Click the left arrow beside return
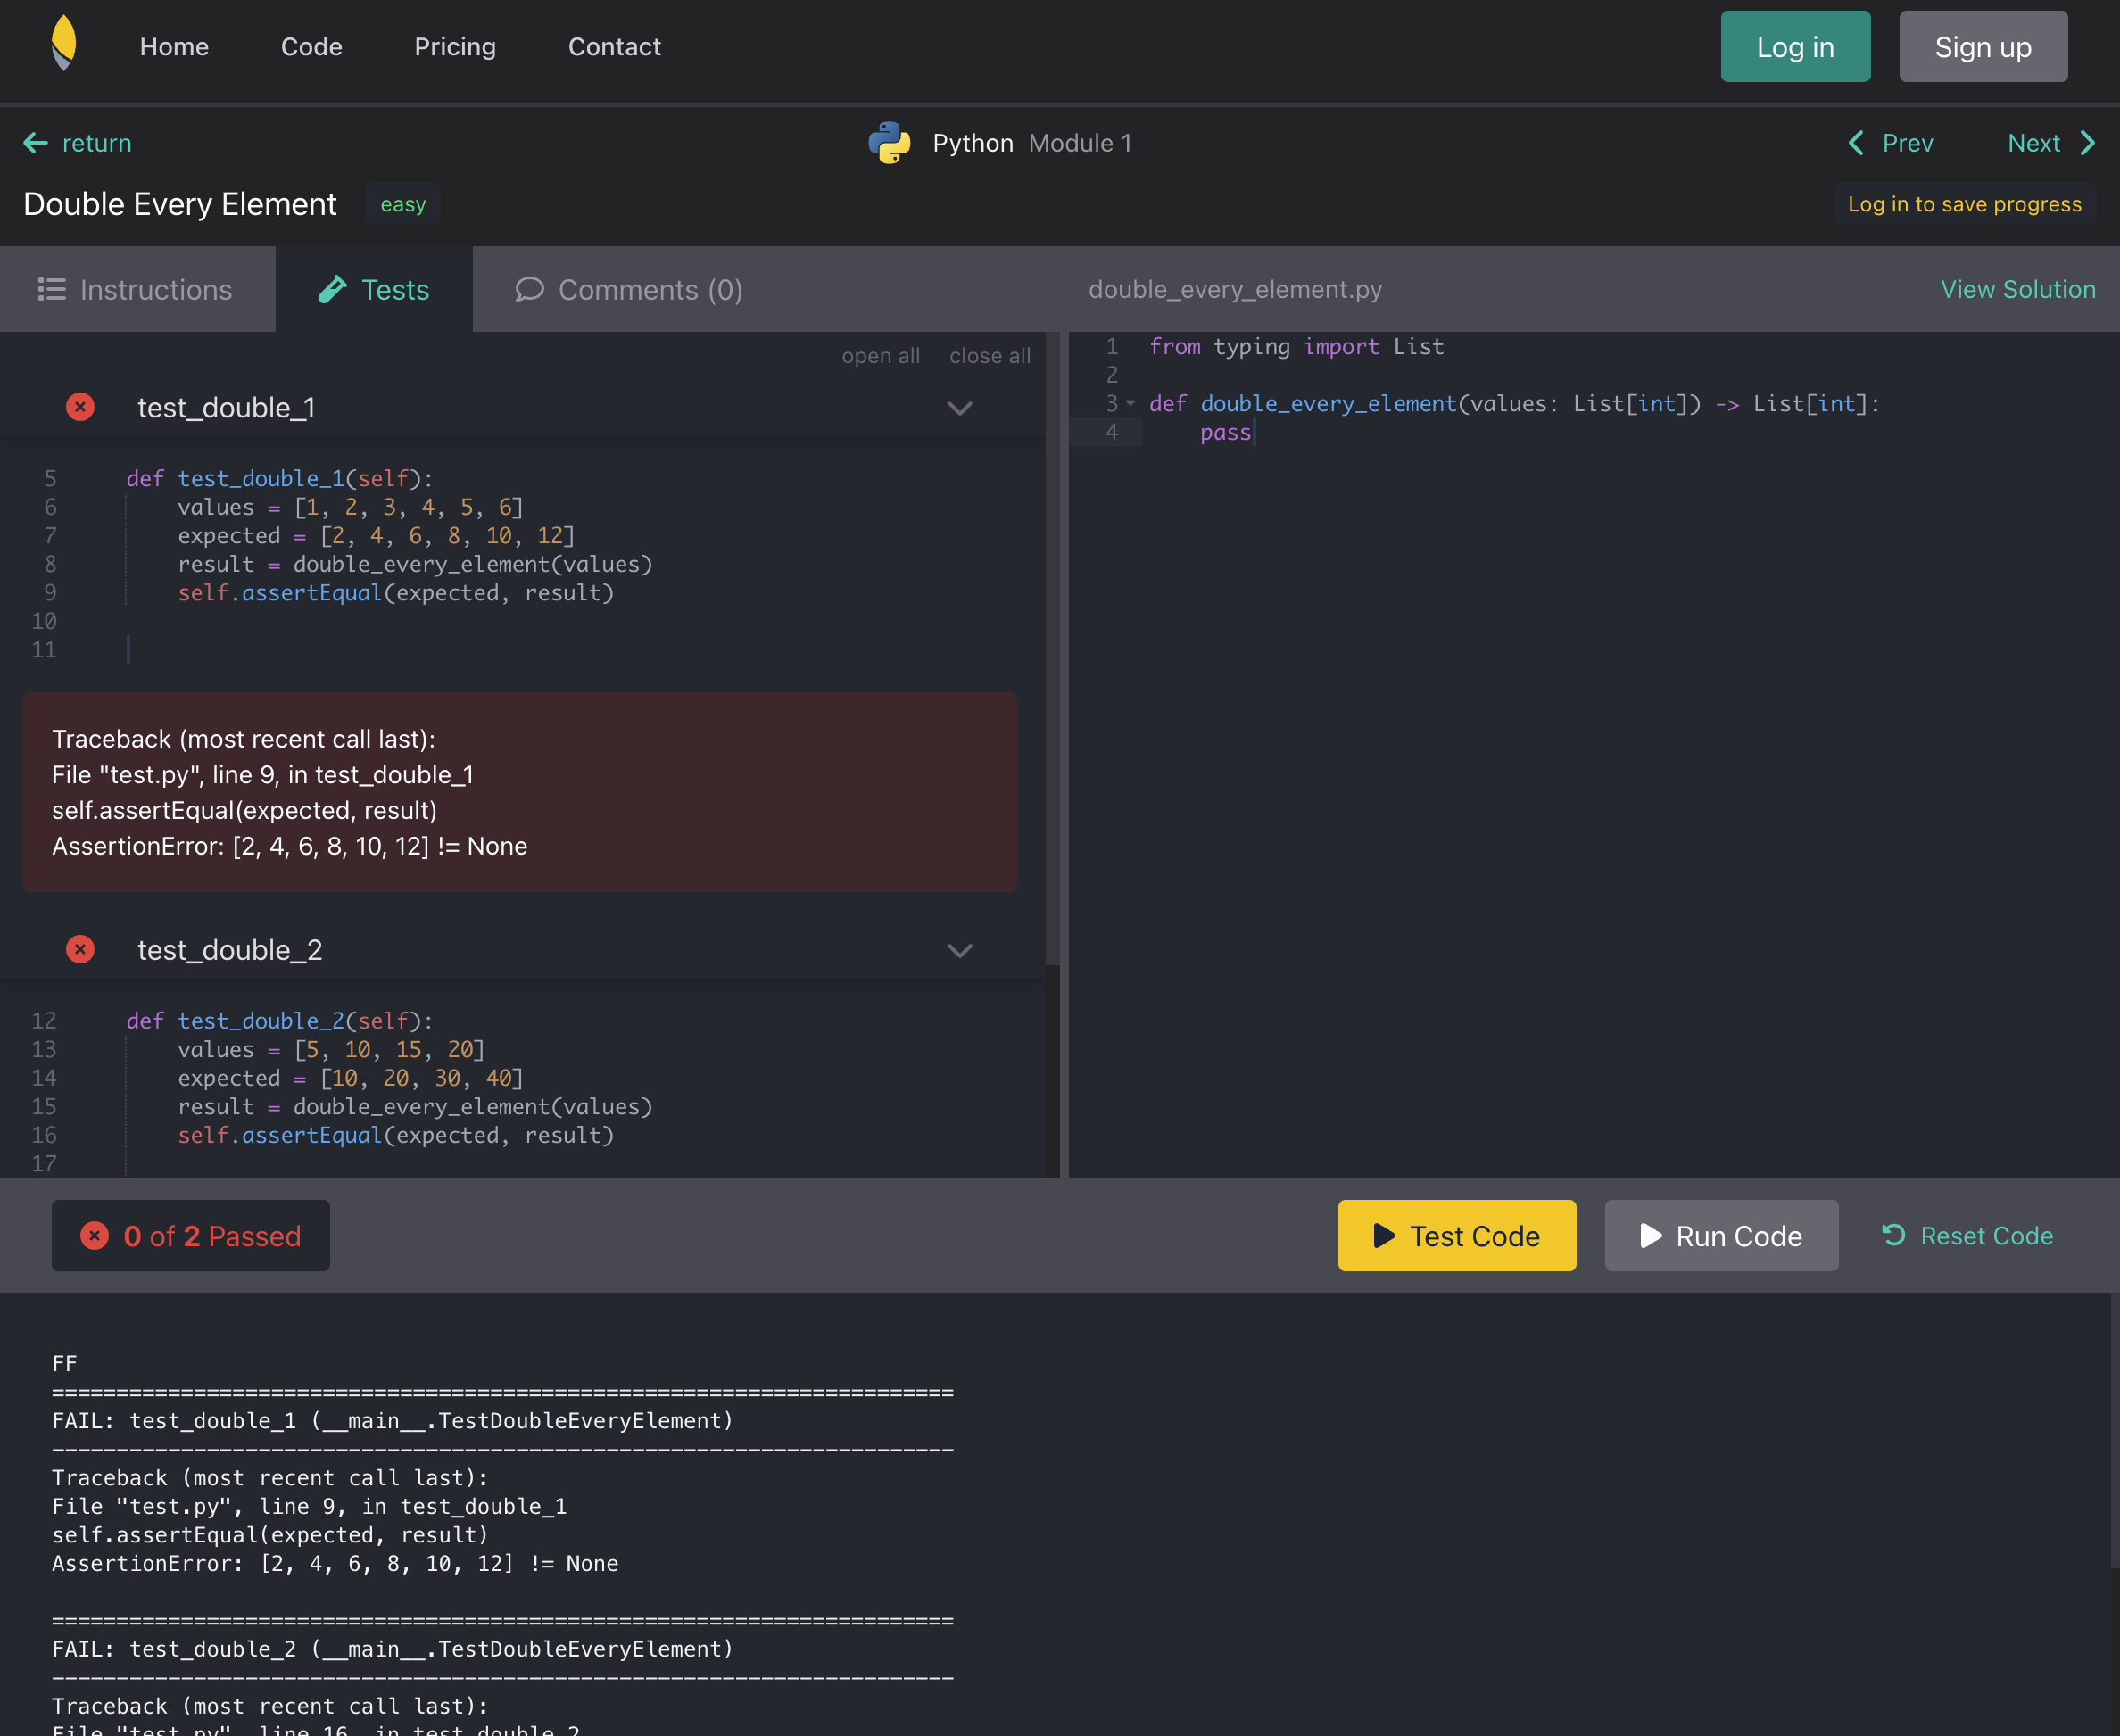2120x1736 pixels. pos(35,143)
